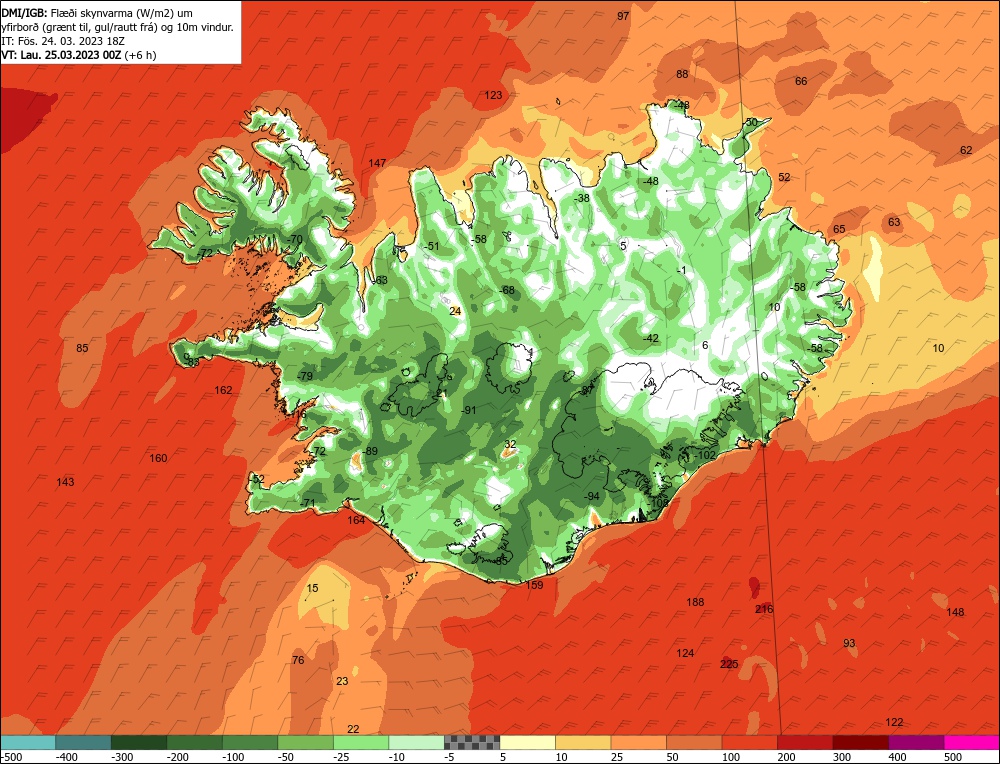The height and width of the screenshot is (764, 1000).
Task: Click the map value 124
Action: point(685,652)
